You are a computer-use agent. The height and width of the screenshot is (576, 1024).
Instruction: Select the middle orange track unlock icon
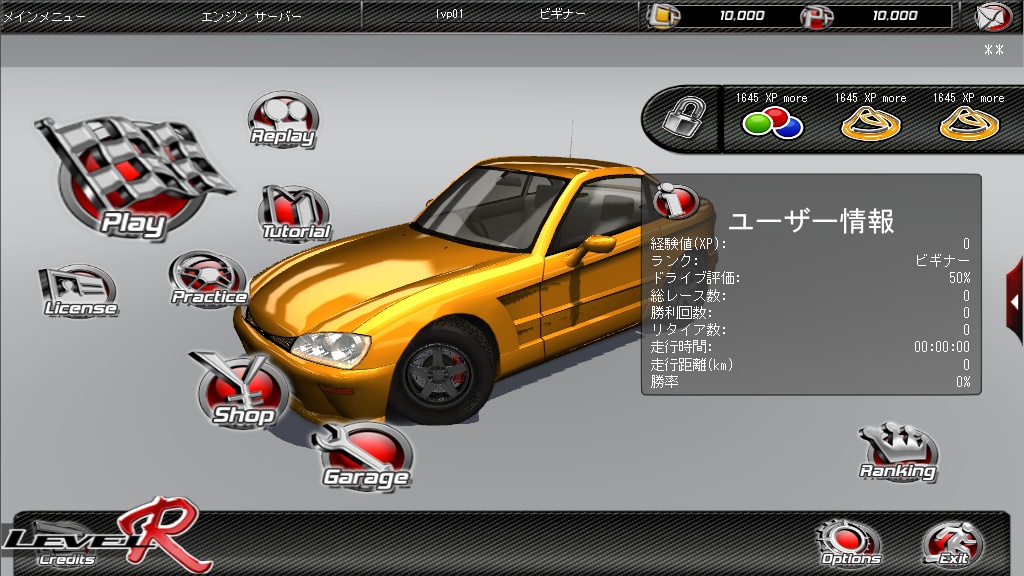coord(871,123)
